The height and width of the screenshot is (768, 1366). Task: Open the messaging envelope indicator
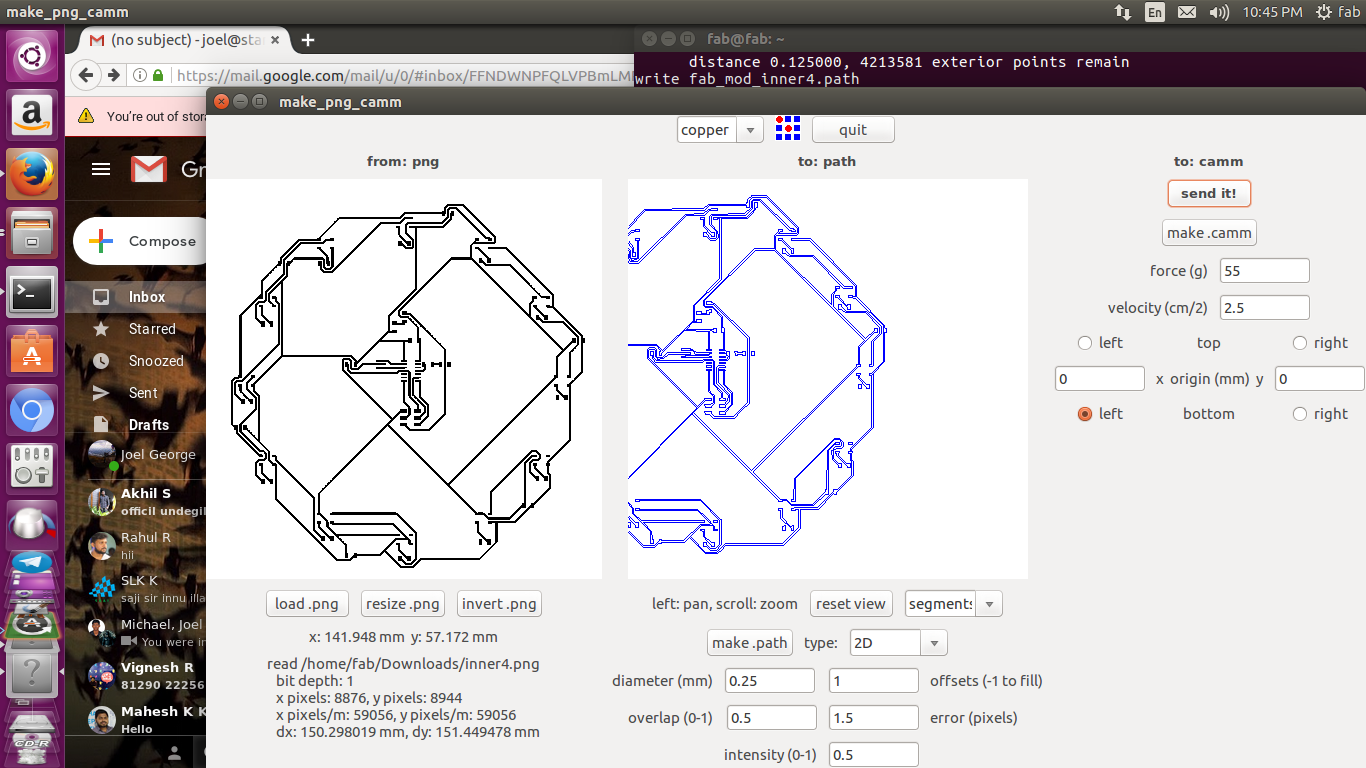point(1187,12)
